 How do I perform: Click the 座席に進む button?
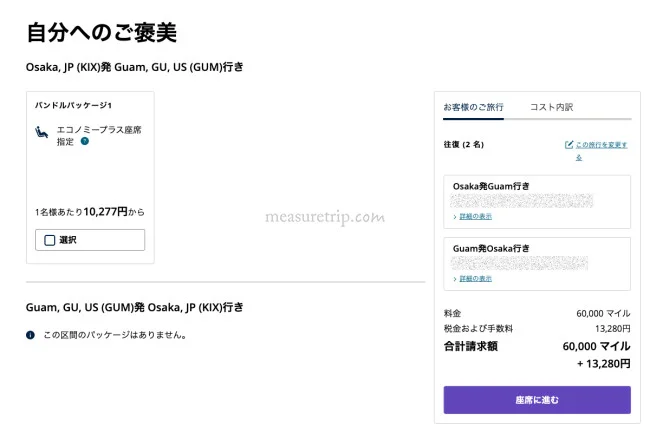tap(537, 400)
